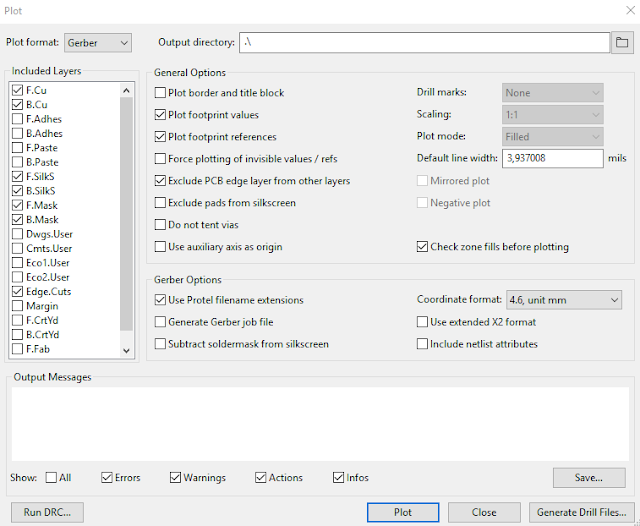Toggle Plot footprint references
640x526 pixels.
160,137
